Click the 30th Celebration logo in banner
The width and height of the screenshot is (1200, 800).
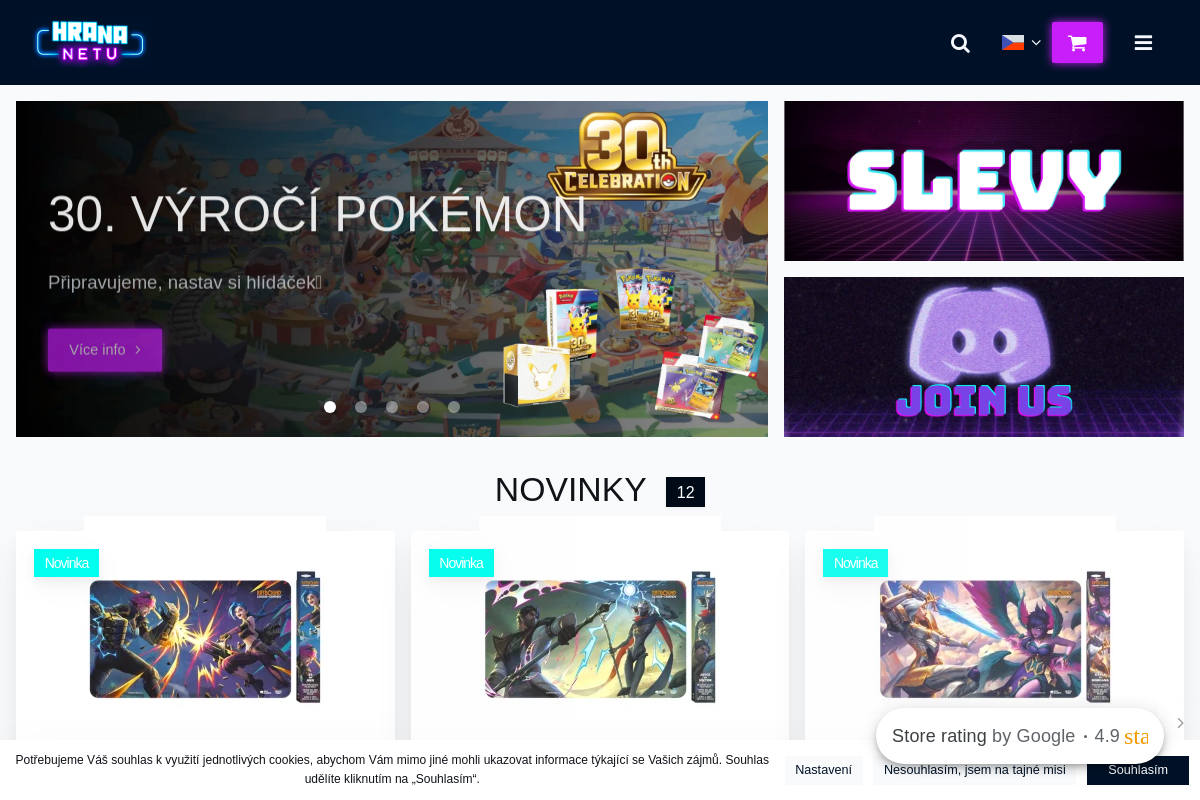click(x=628, y=157)
